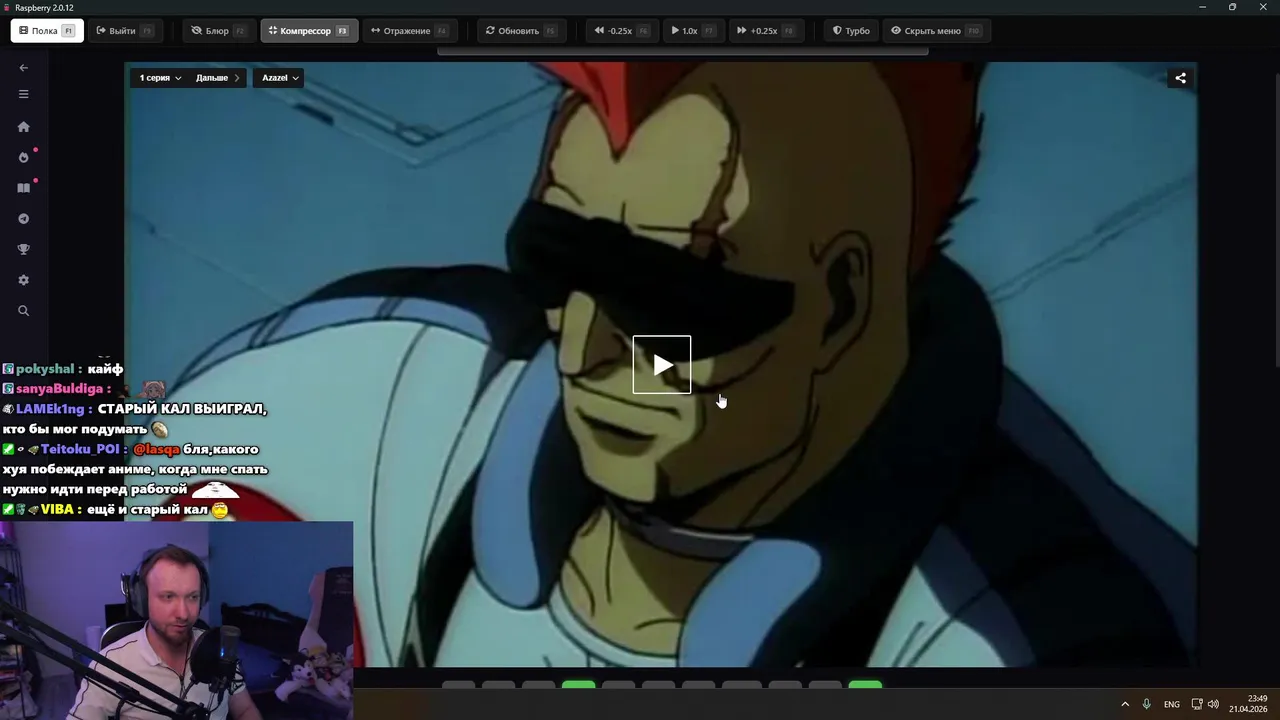Click the pokyshal chat username

pos(45,369)
